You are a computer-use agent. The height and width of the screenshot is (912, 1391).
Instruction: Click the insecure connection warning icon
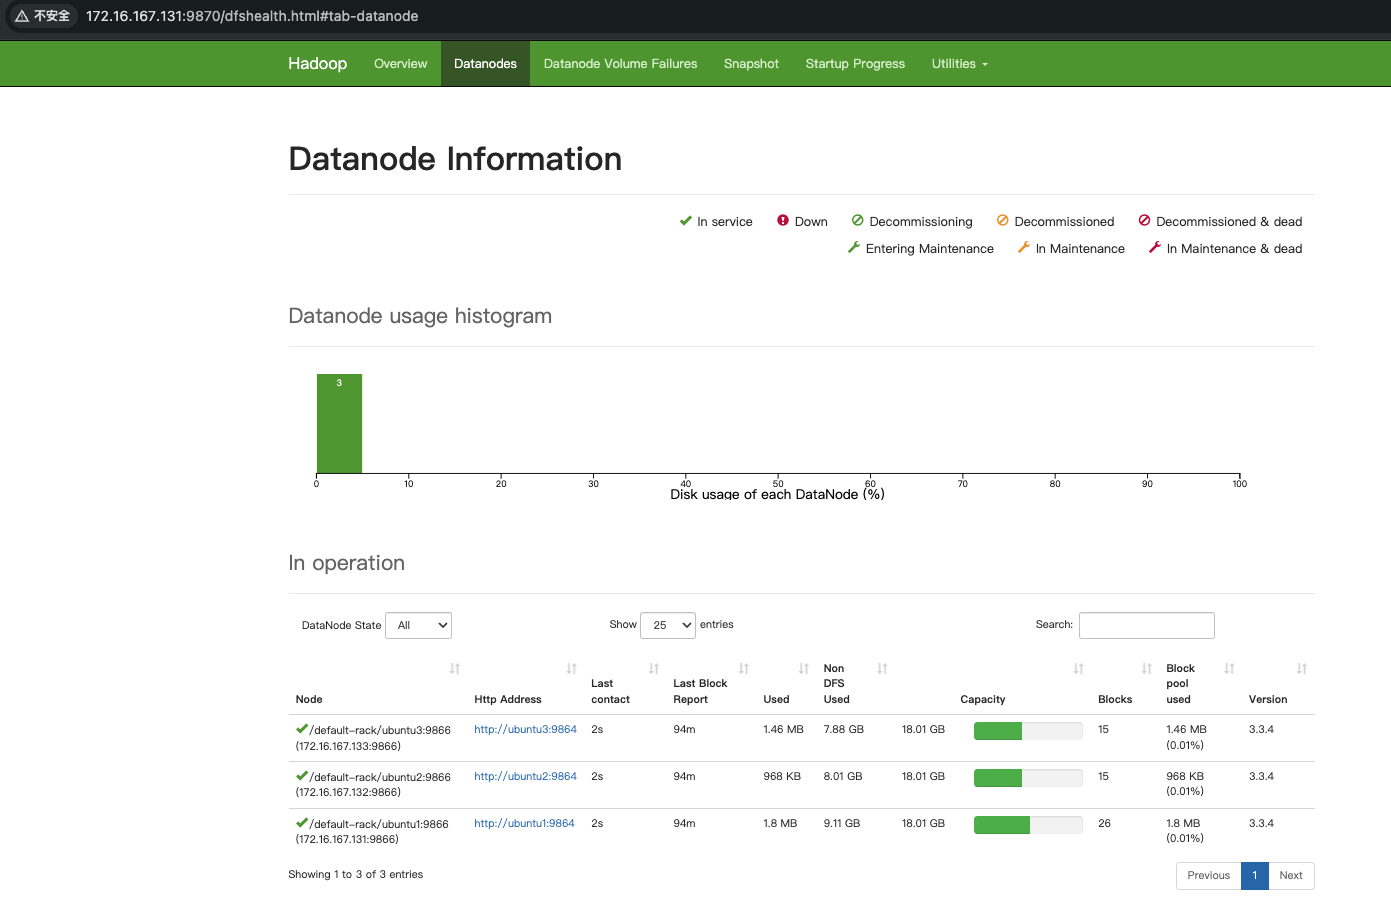pyautogui.click(x=21, y=16)
